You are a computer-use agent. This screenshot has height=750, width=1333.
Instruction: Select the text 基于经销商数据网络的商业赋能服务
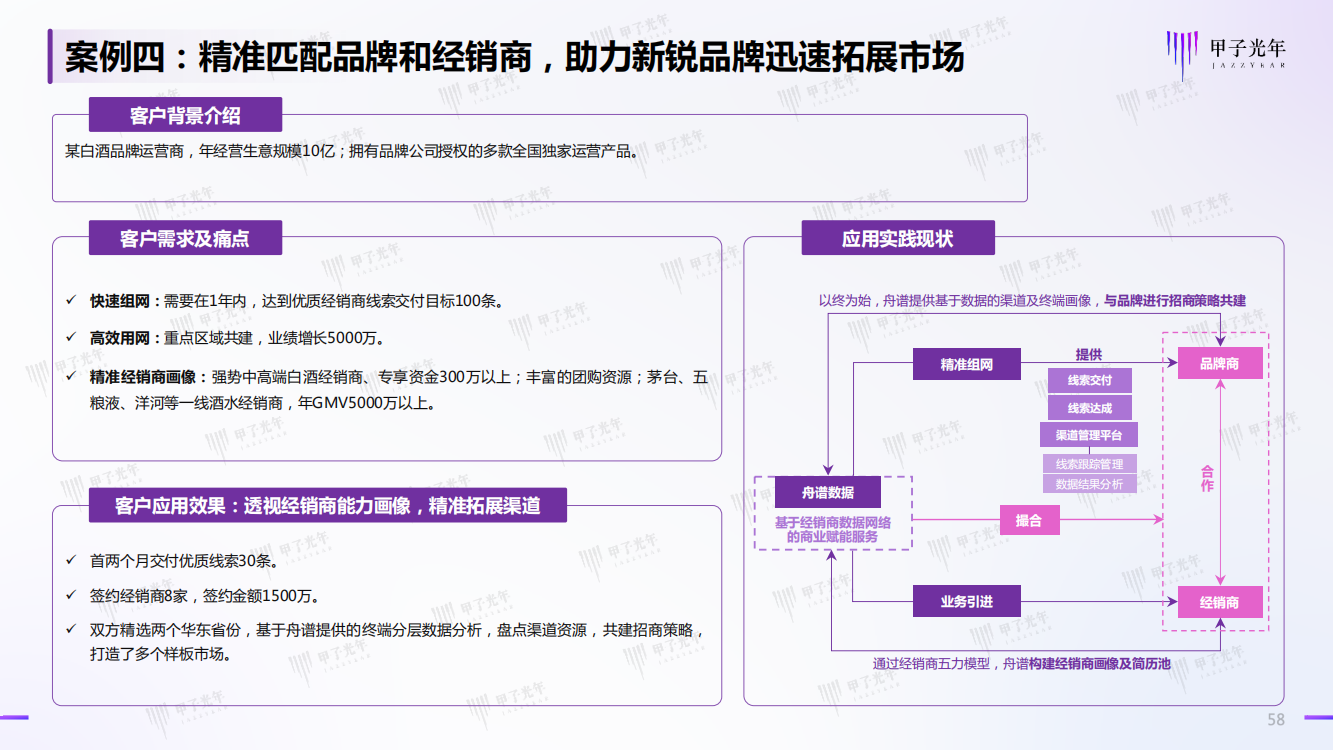(x=832, y=529)
